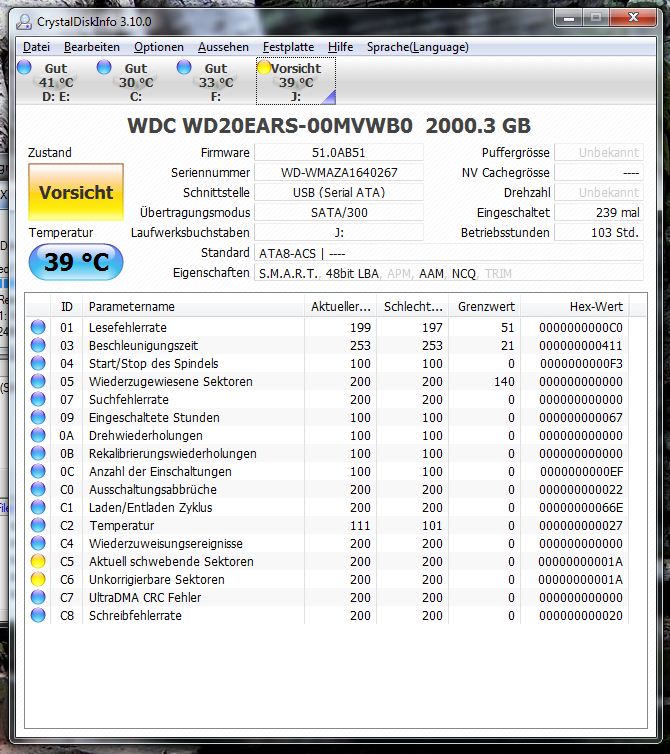Click the CrystalDiskInfo title bar icon

tap(24, 22)
